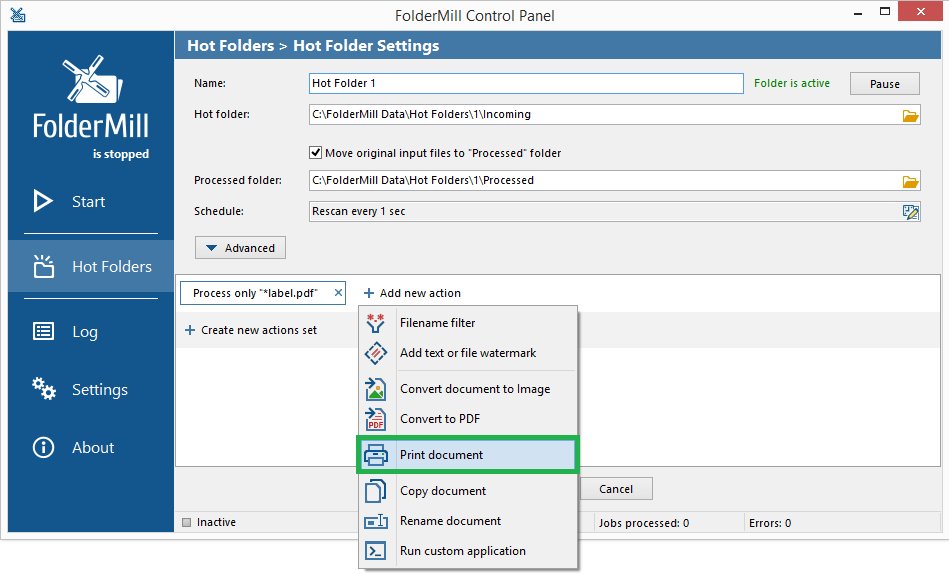
Task: Remove the 'Process only *label.pdf' filter
Action: tap(338, 292)
